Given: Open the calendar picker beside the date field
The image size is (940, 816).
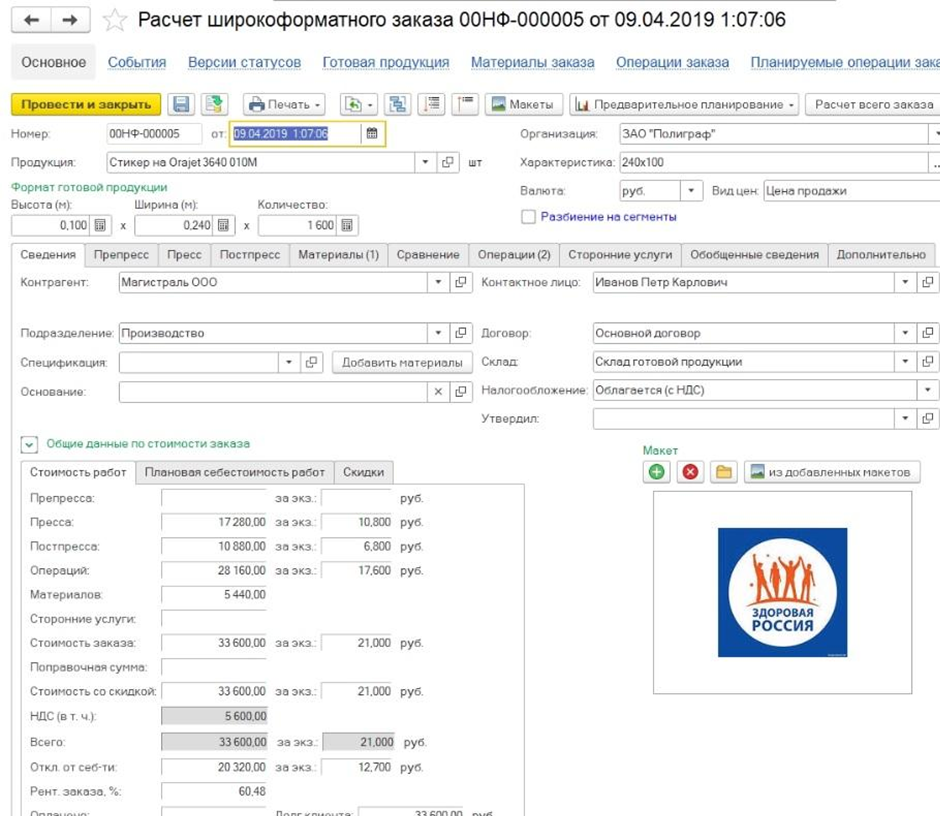Looking at the screenshot, I should click(x=372, y=134).
